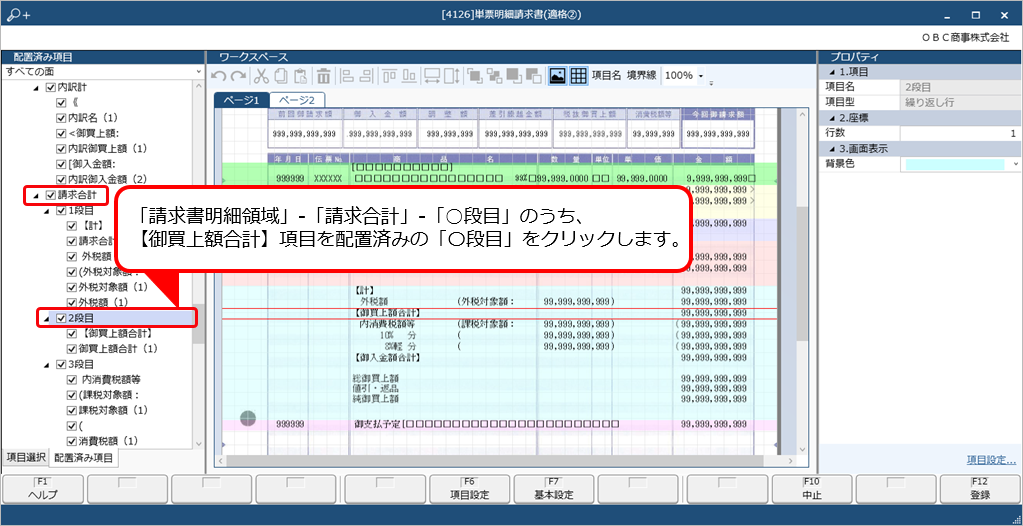Uncheck the 請求合計 checkbox
Viewport: 1023px width, 526px height.
(x=51, y=195)
